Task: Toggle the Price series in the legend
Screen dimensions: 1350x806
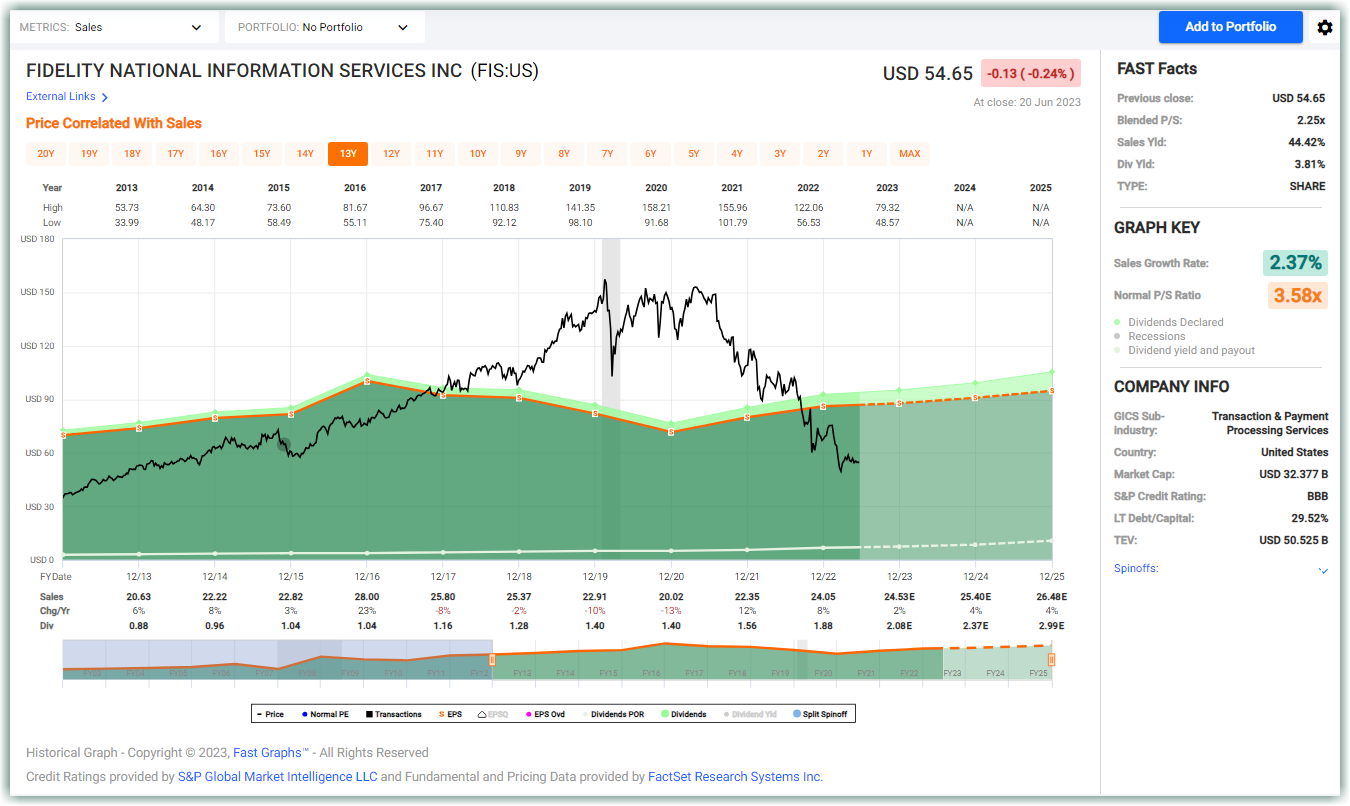Action: 270,714
